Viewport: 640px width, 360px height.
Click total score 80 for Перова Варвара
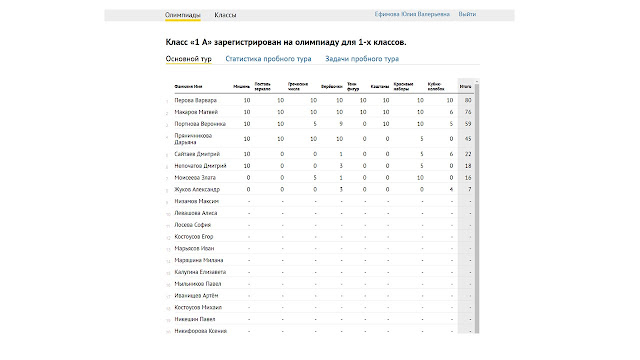[468, 100]
